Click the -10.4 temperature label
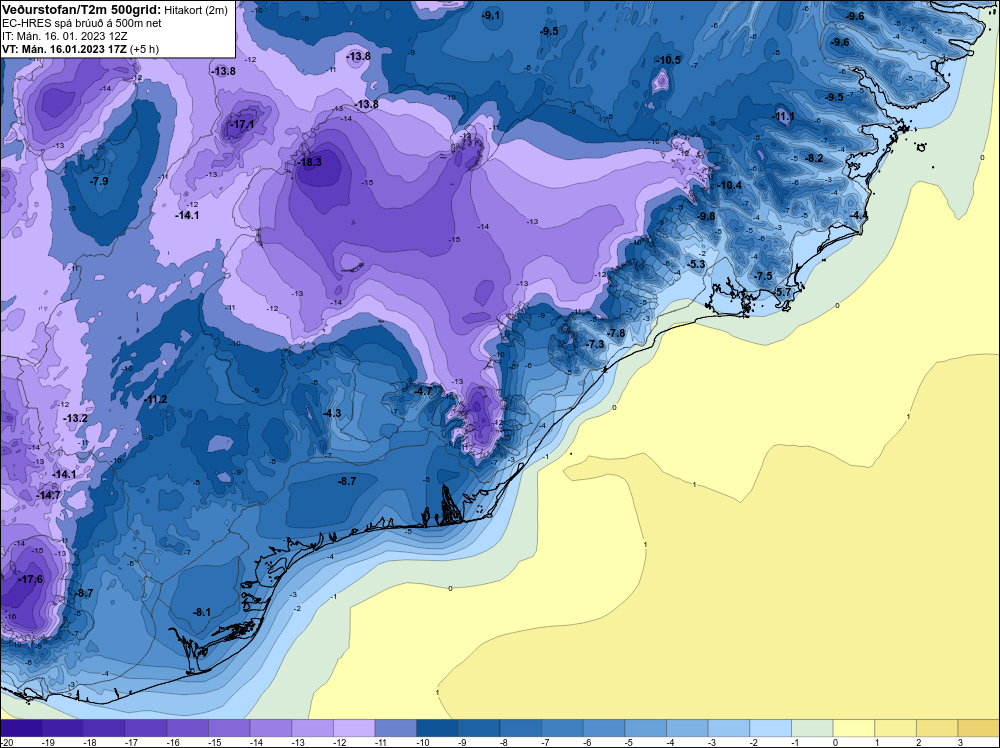 point(730,185)
